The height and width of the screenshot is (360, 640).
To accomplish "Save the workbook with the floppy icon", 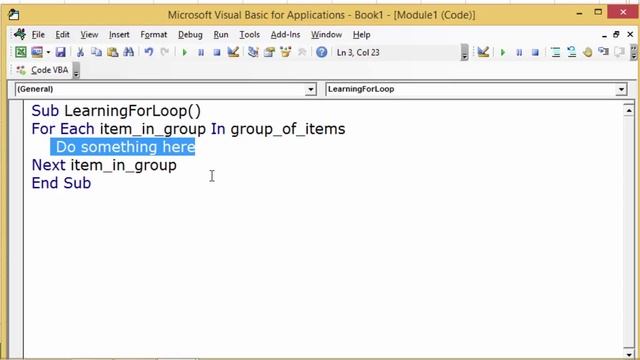I will 60,52.
